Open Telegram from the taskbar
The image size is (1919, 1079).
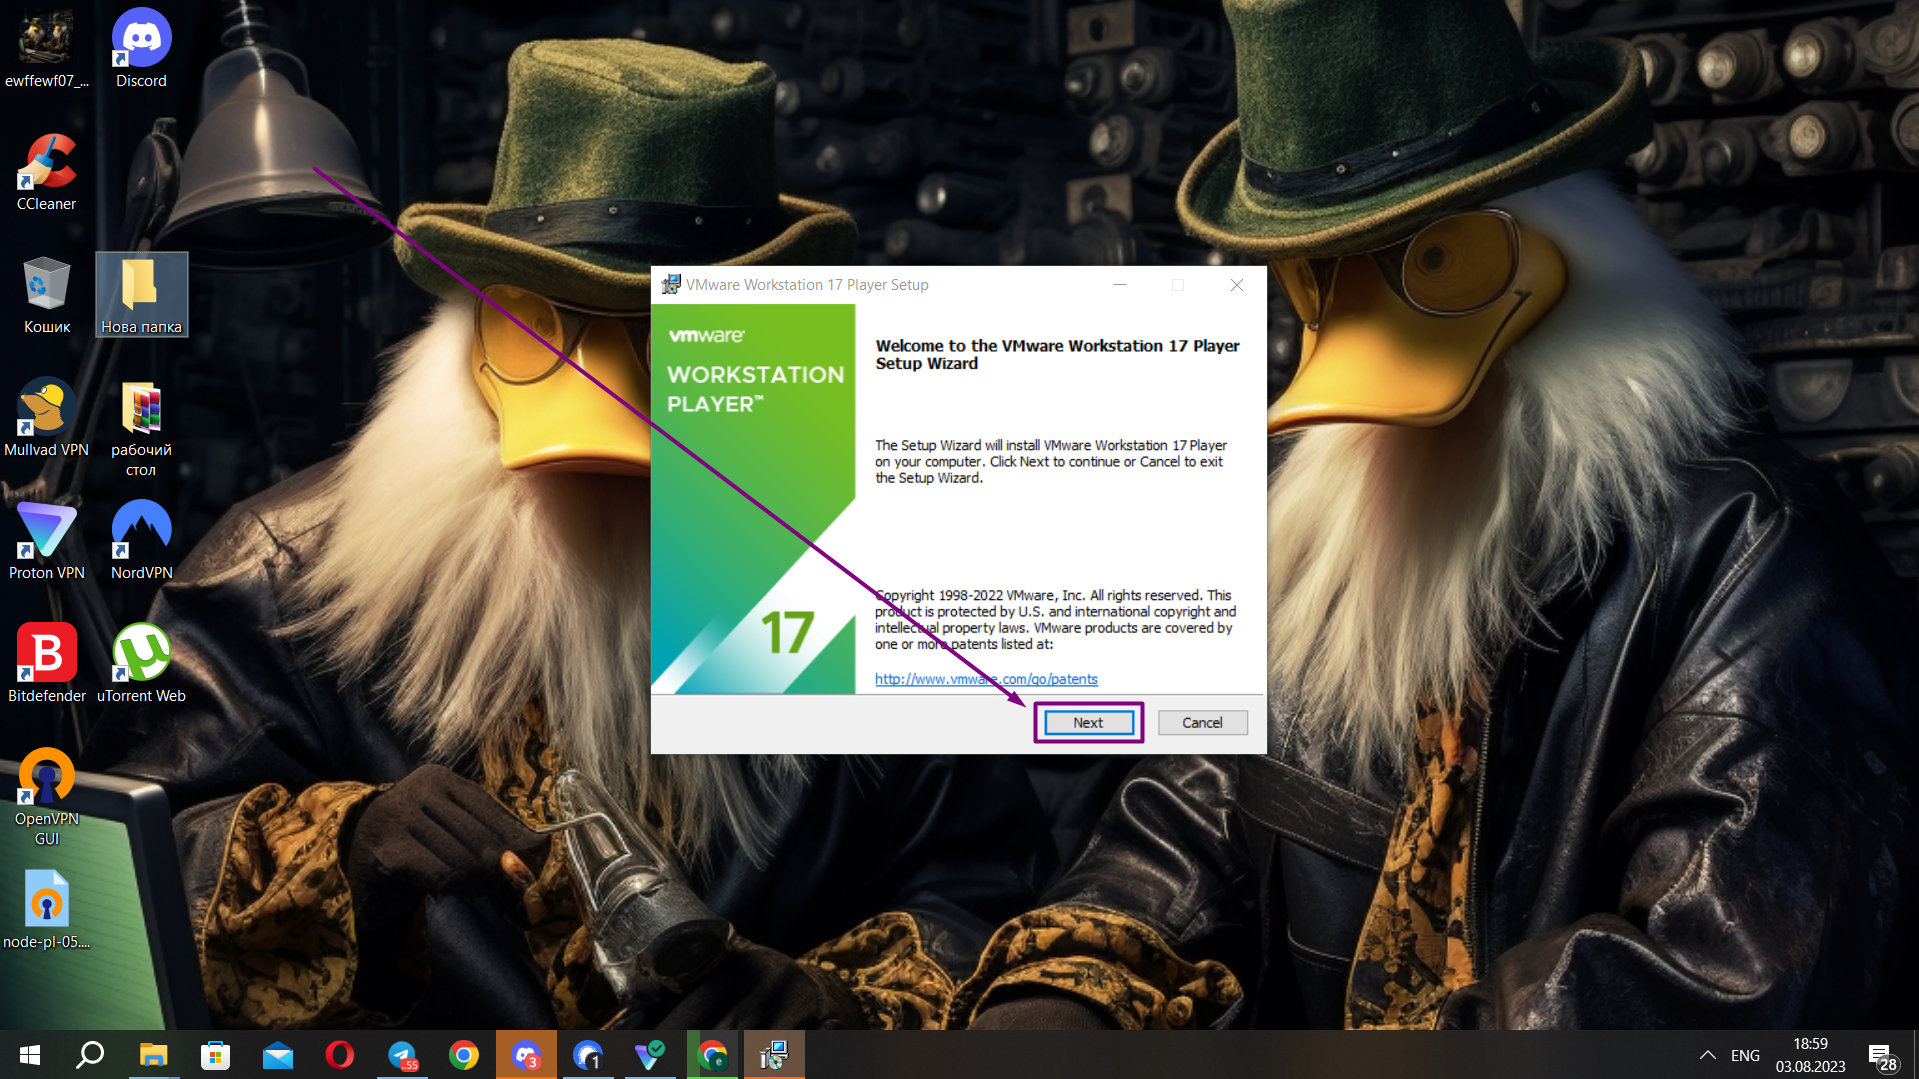click(x=402, y=1055)
